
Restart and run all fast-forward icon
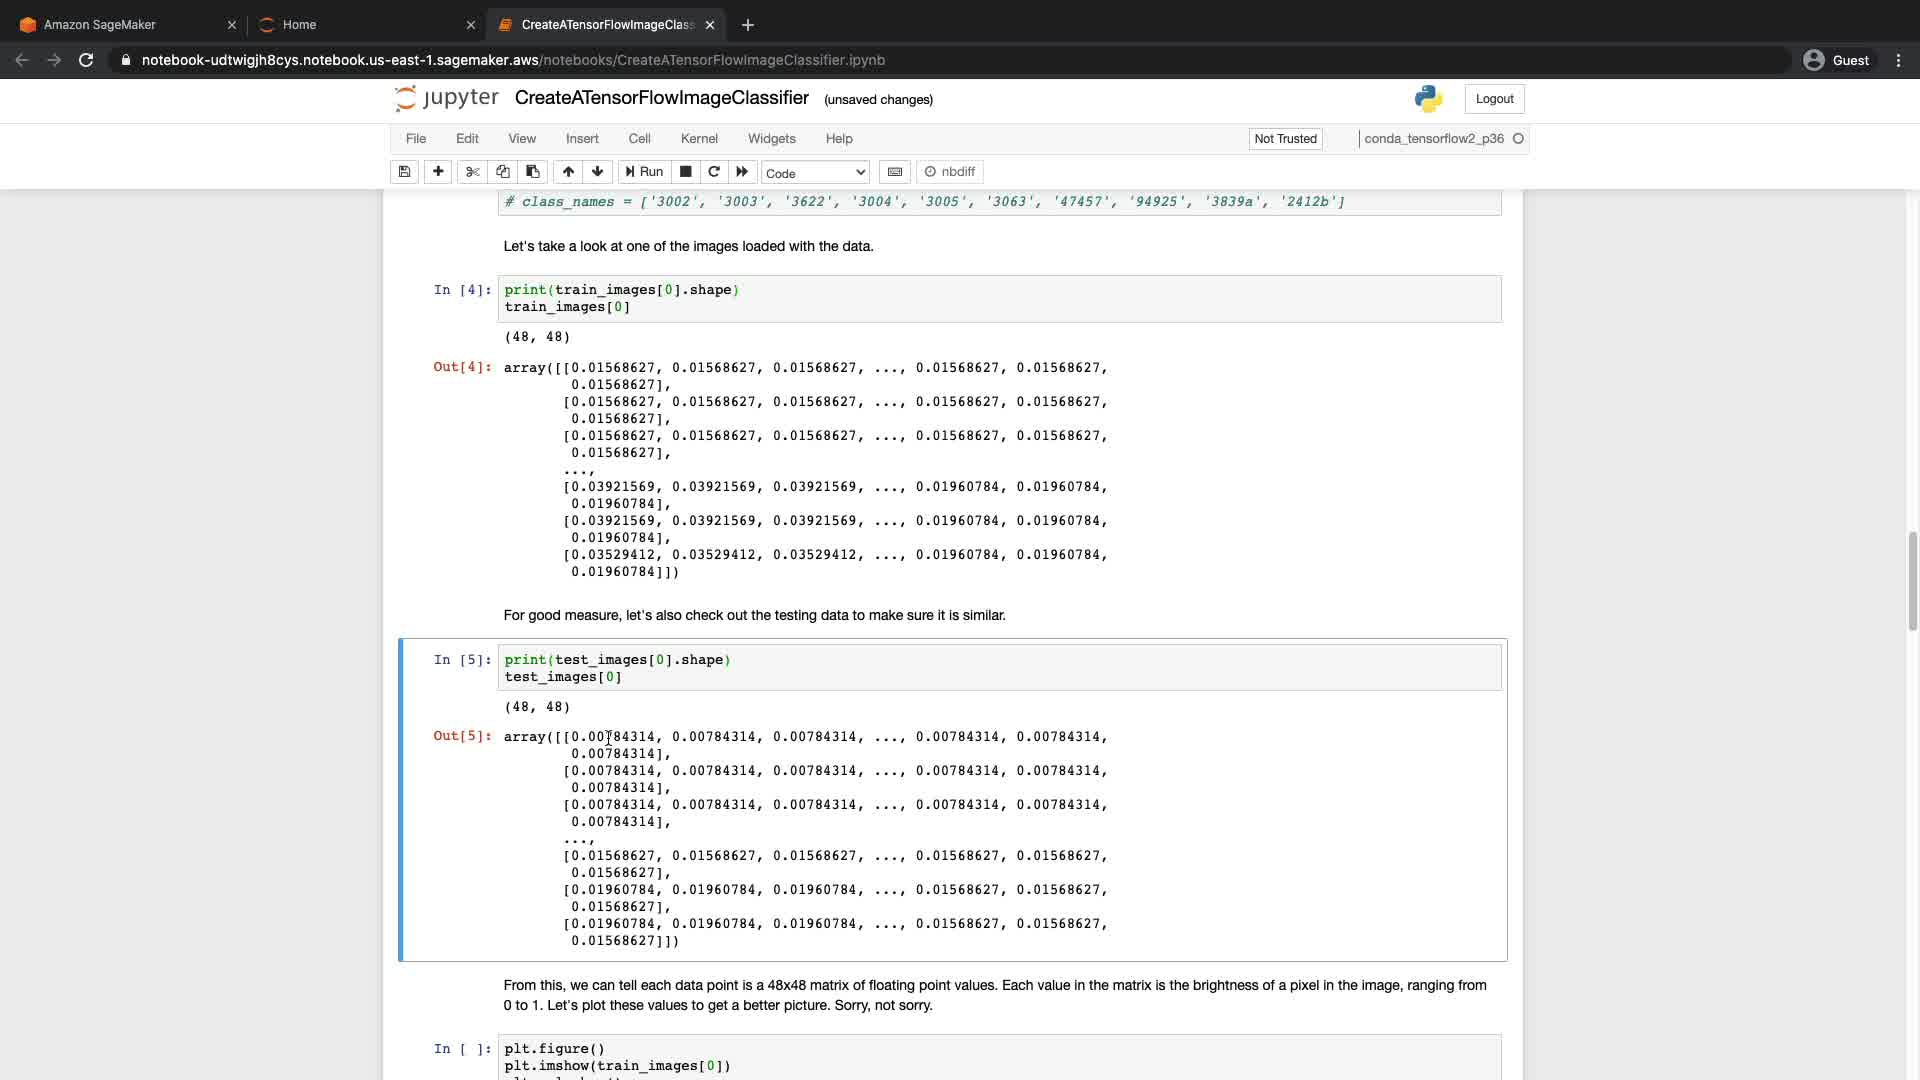[742, 172]
